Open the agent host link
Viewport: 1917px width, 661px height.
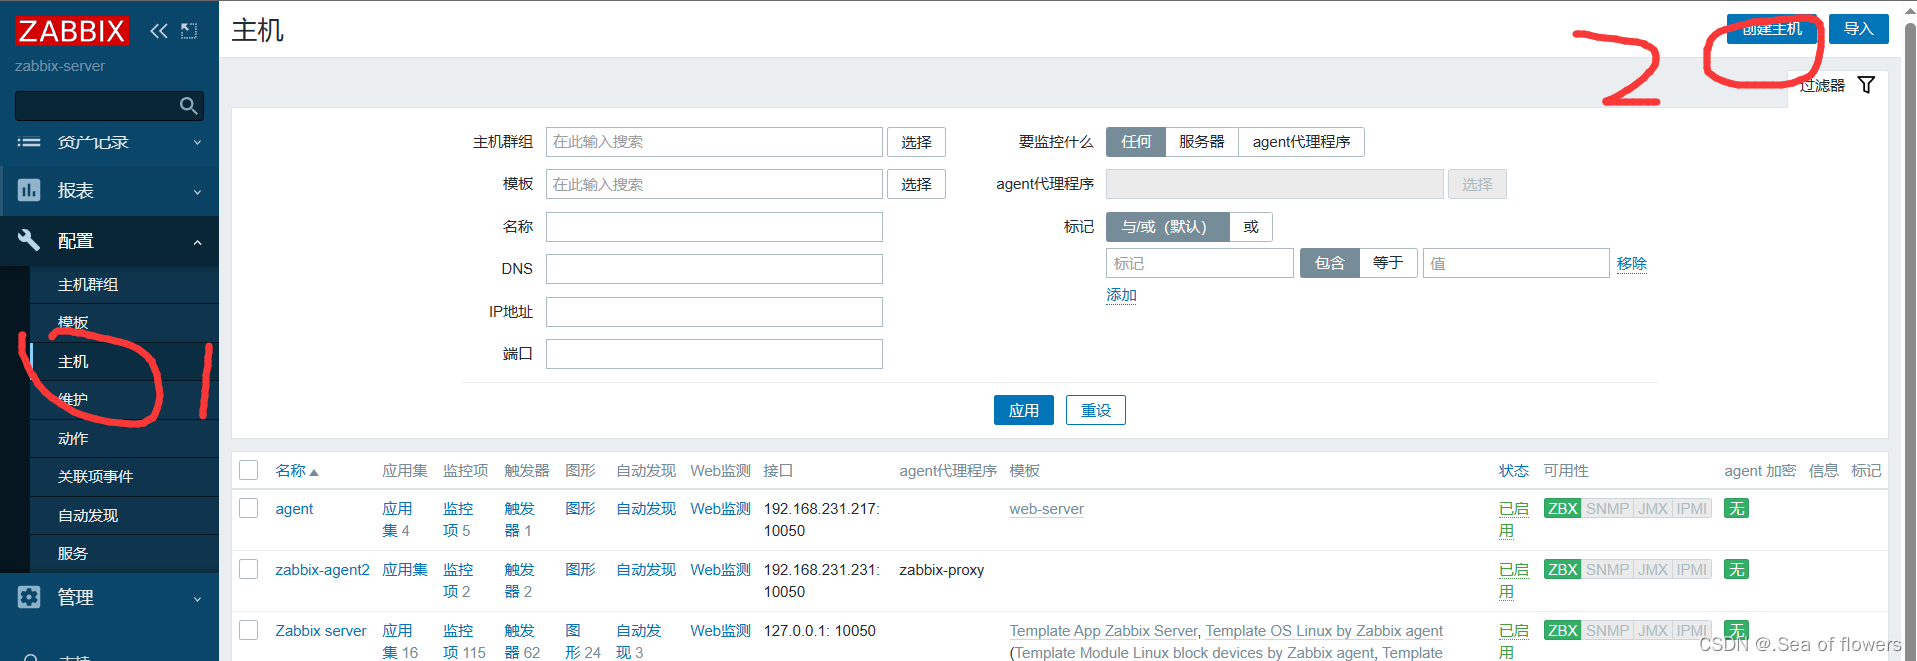(x=294, y=509)
